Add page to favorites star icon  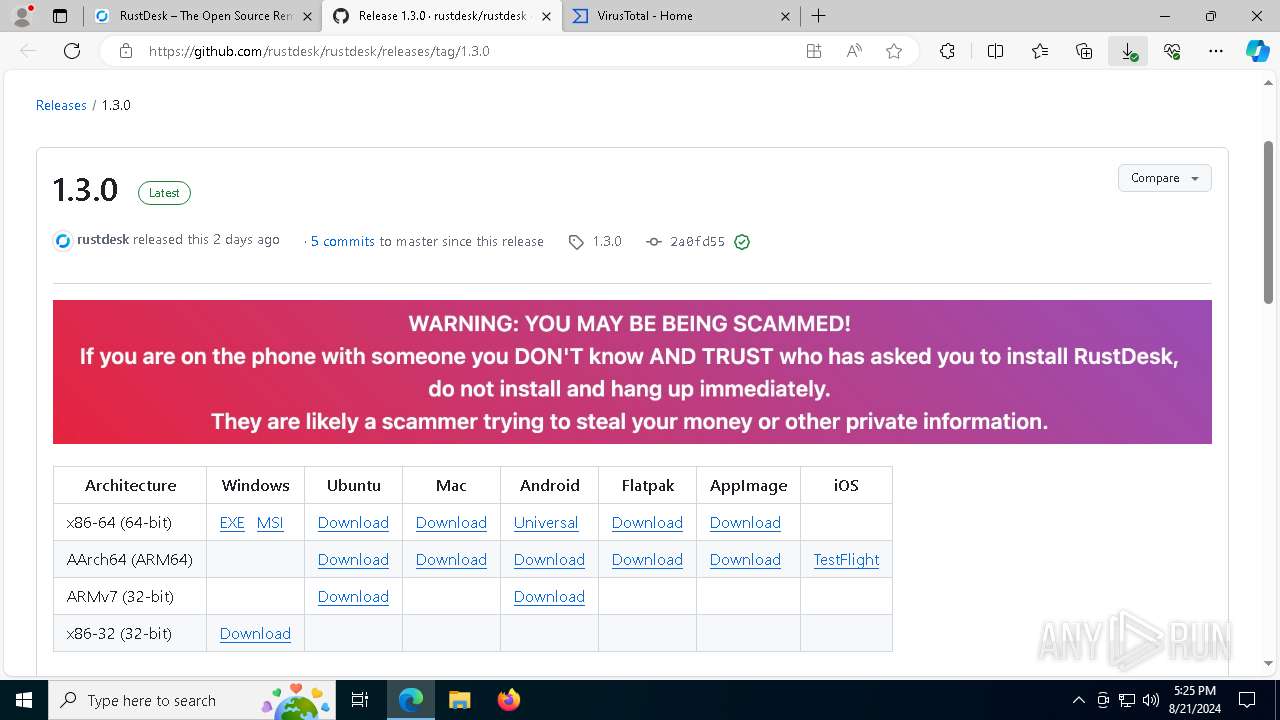click(x=894, y=51)
